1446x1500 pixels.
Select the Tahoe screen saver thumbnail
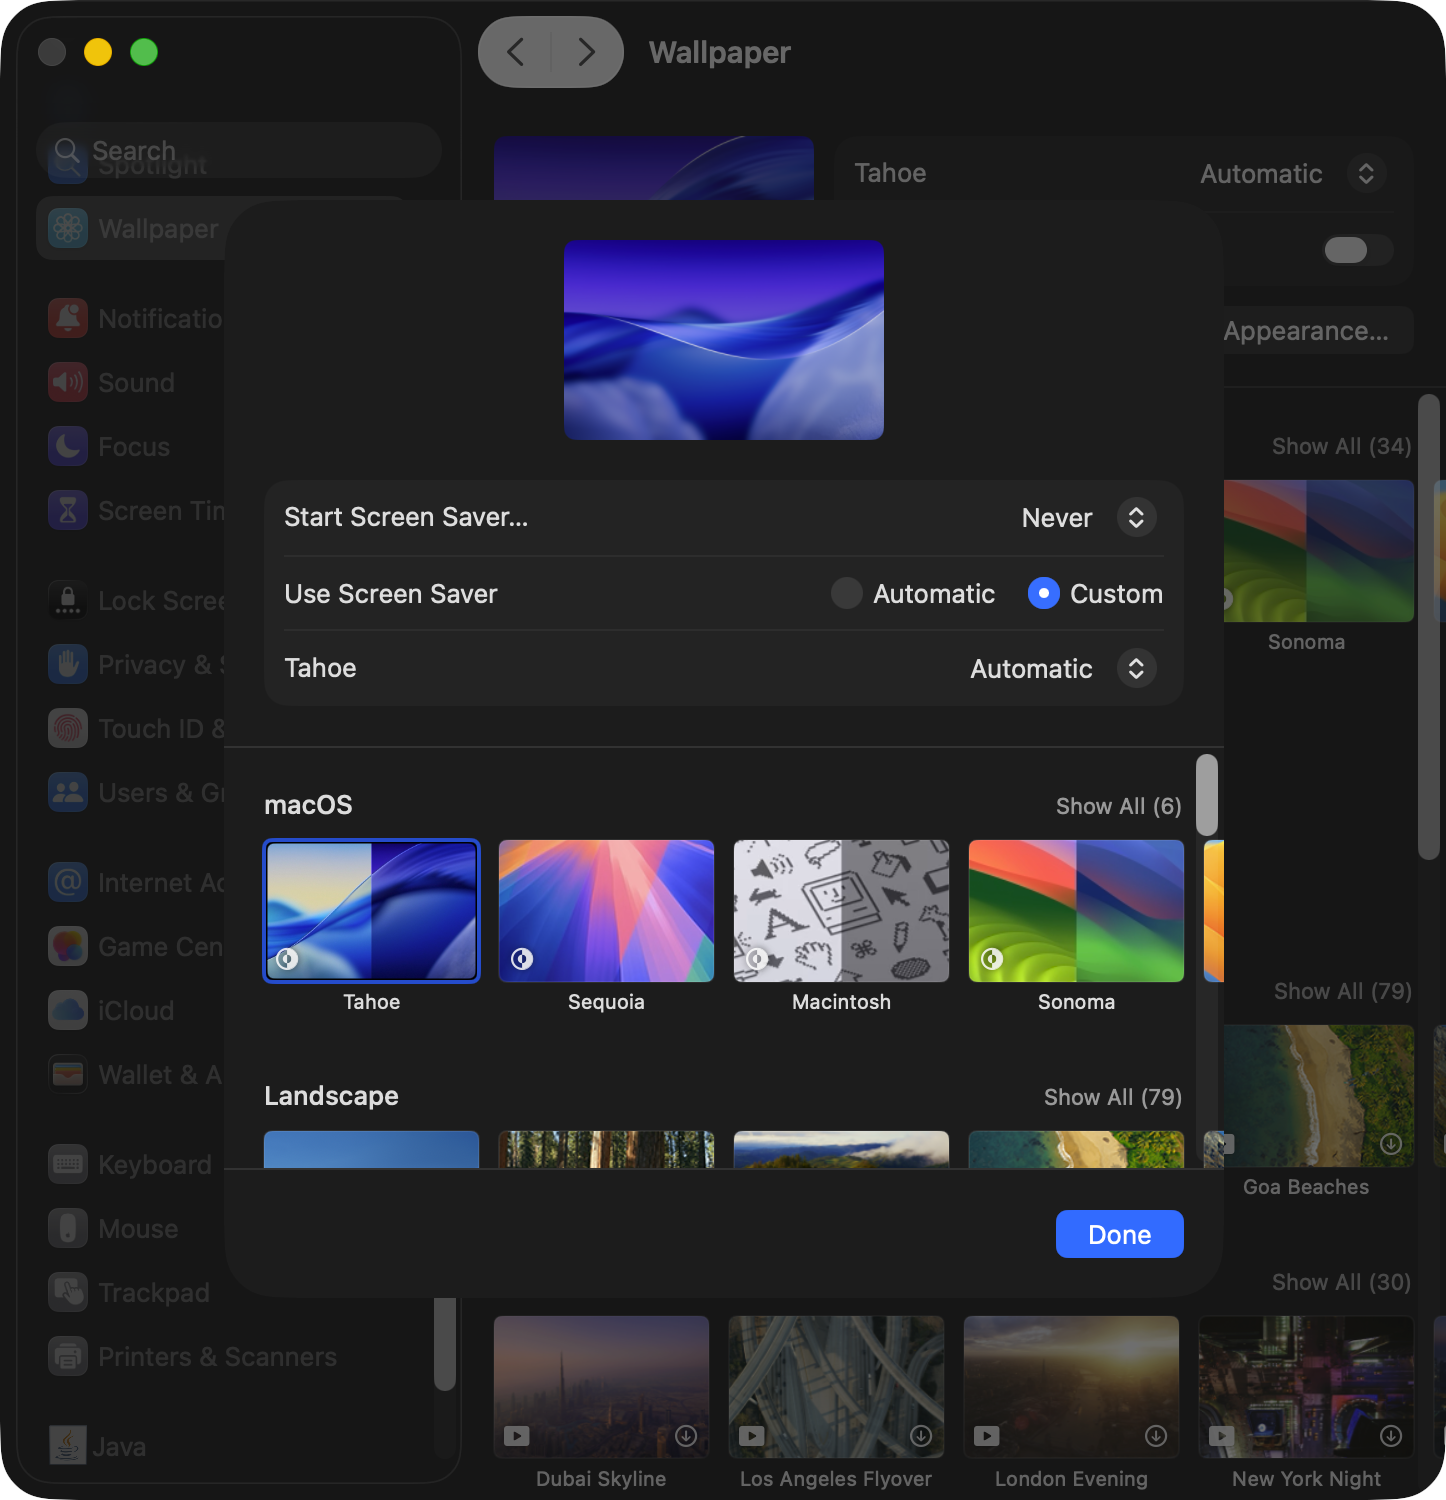click(372, 911)
